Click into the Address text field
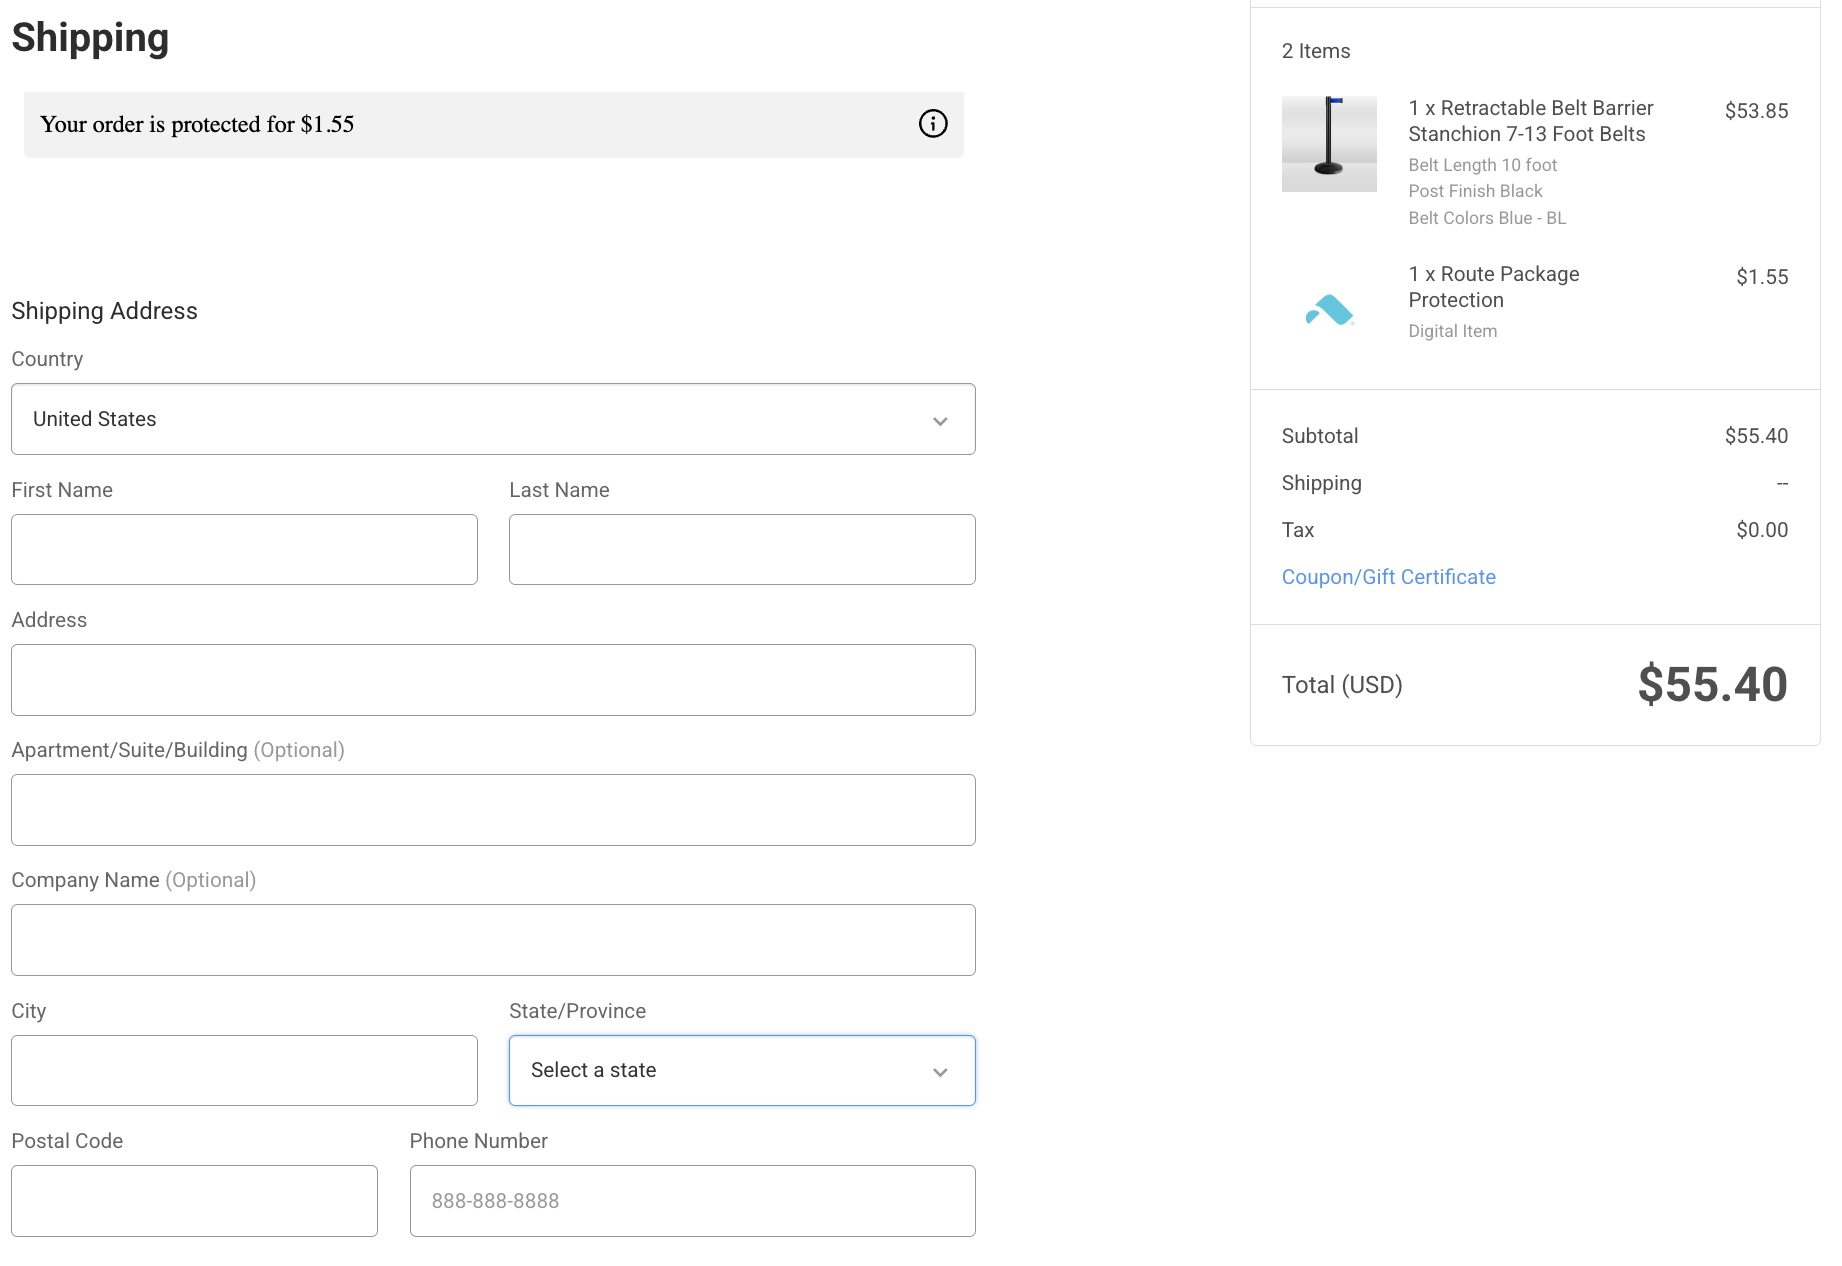 point(493,680)
